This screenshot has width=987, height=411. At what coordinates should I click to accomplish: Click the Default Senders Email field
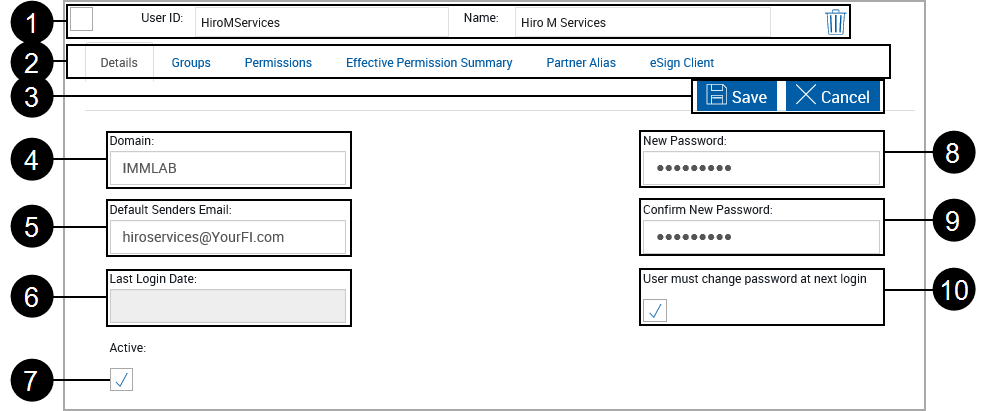(228, 238)
